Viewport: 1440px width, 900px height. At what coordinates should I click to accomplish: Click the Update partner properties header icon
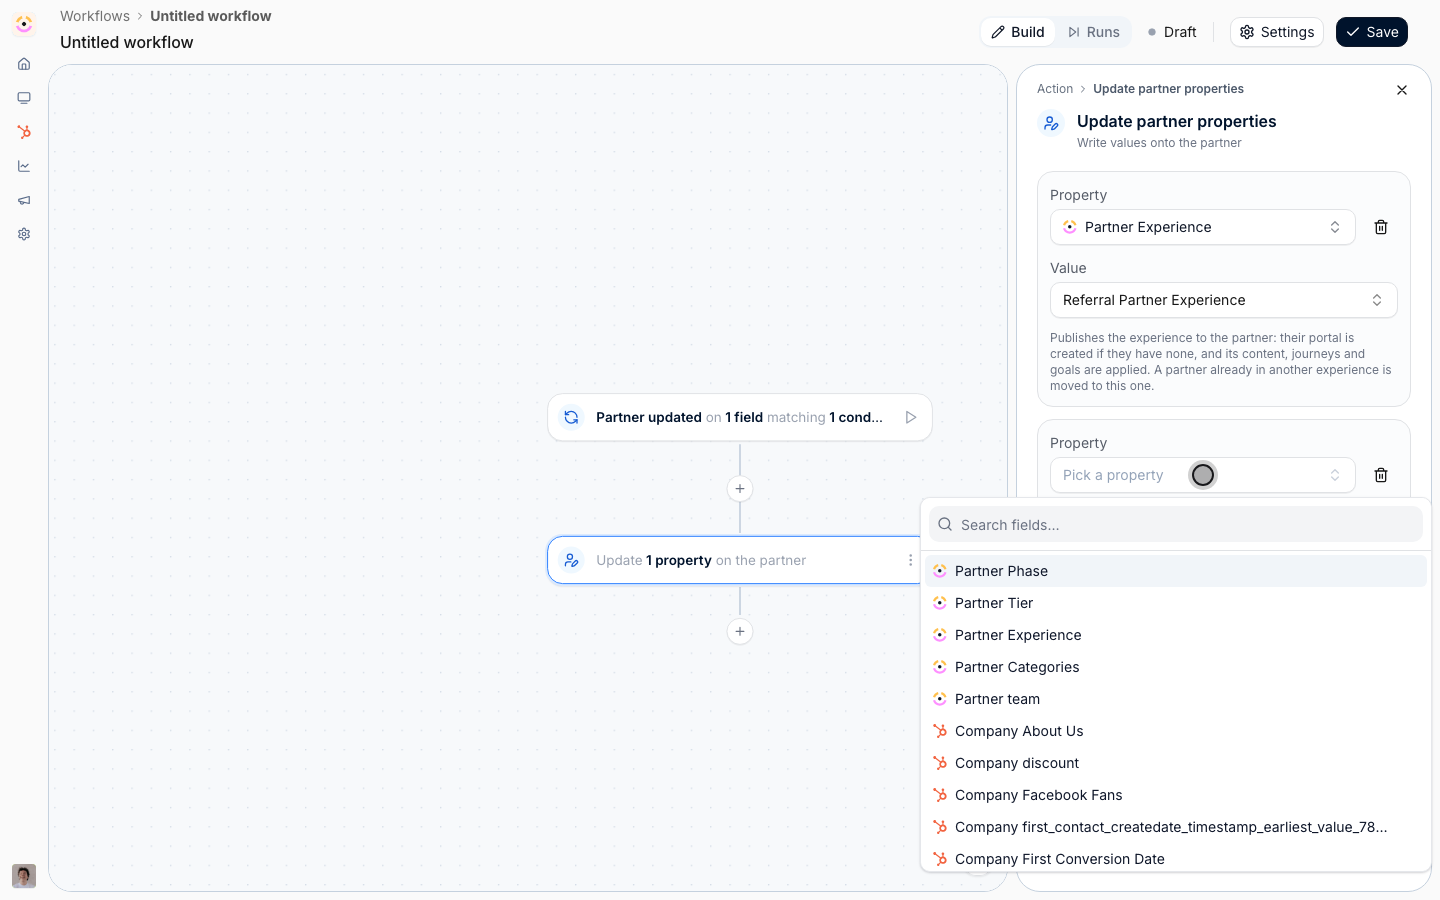(1051, 123)
